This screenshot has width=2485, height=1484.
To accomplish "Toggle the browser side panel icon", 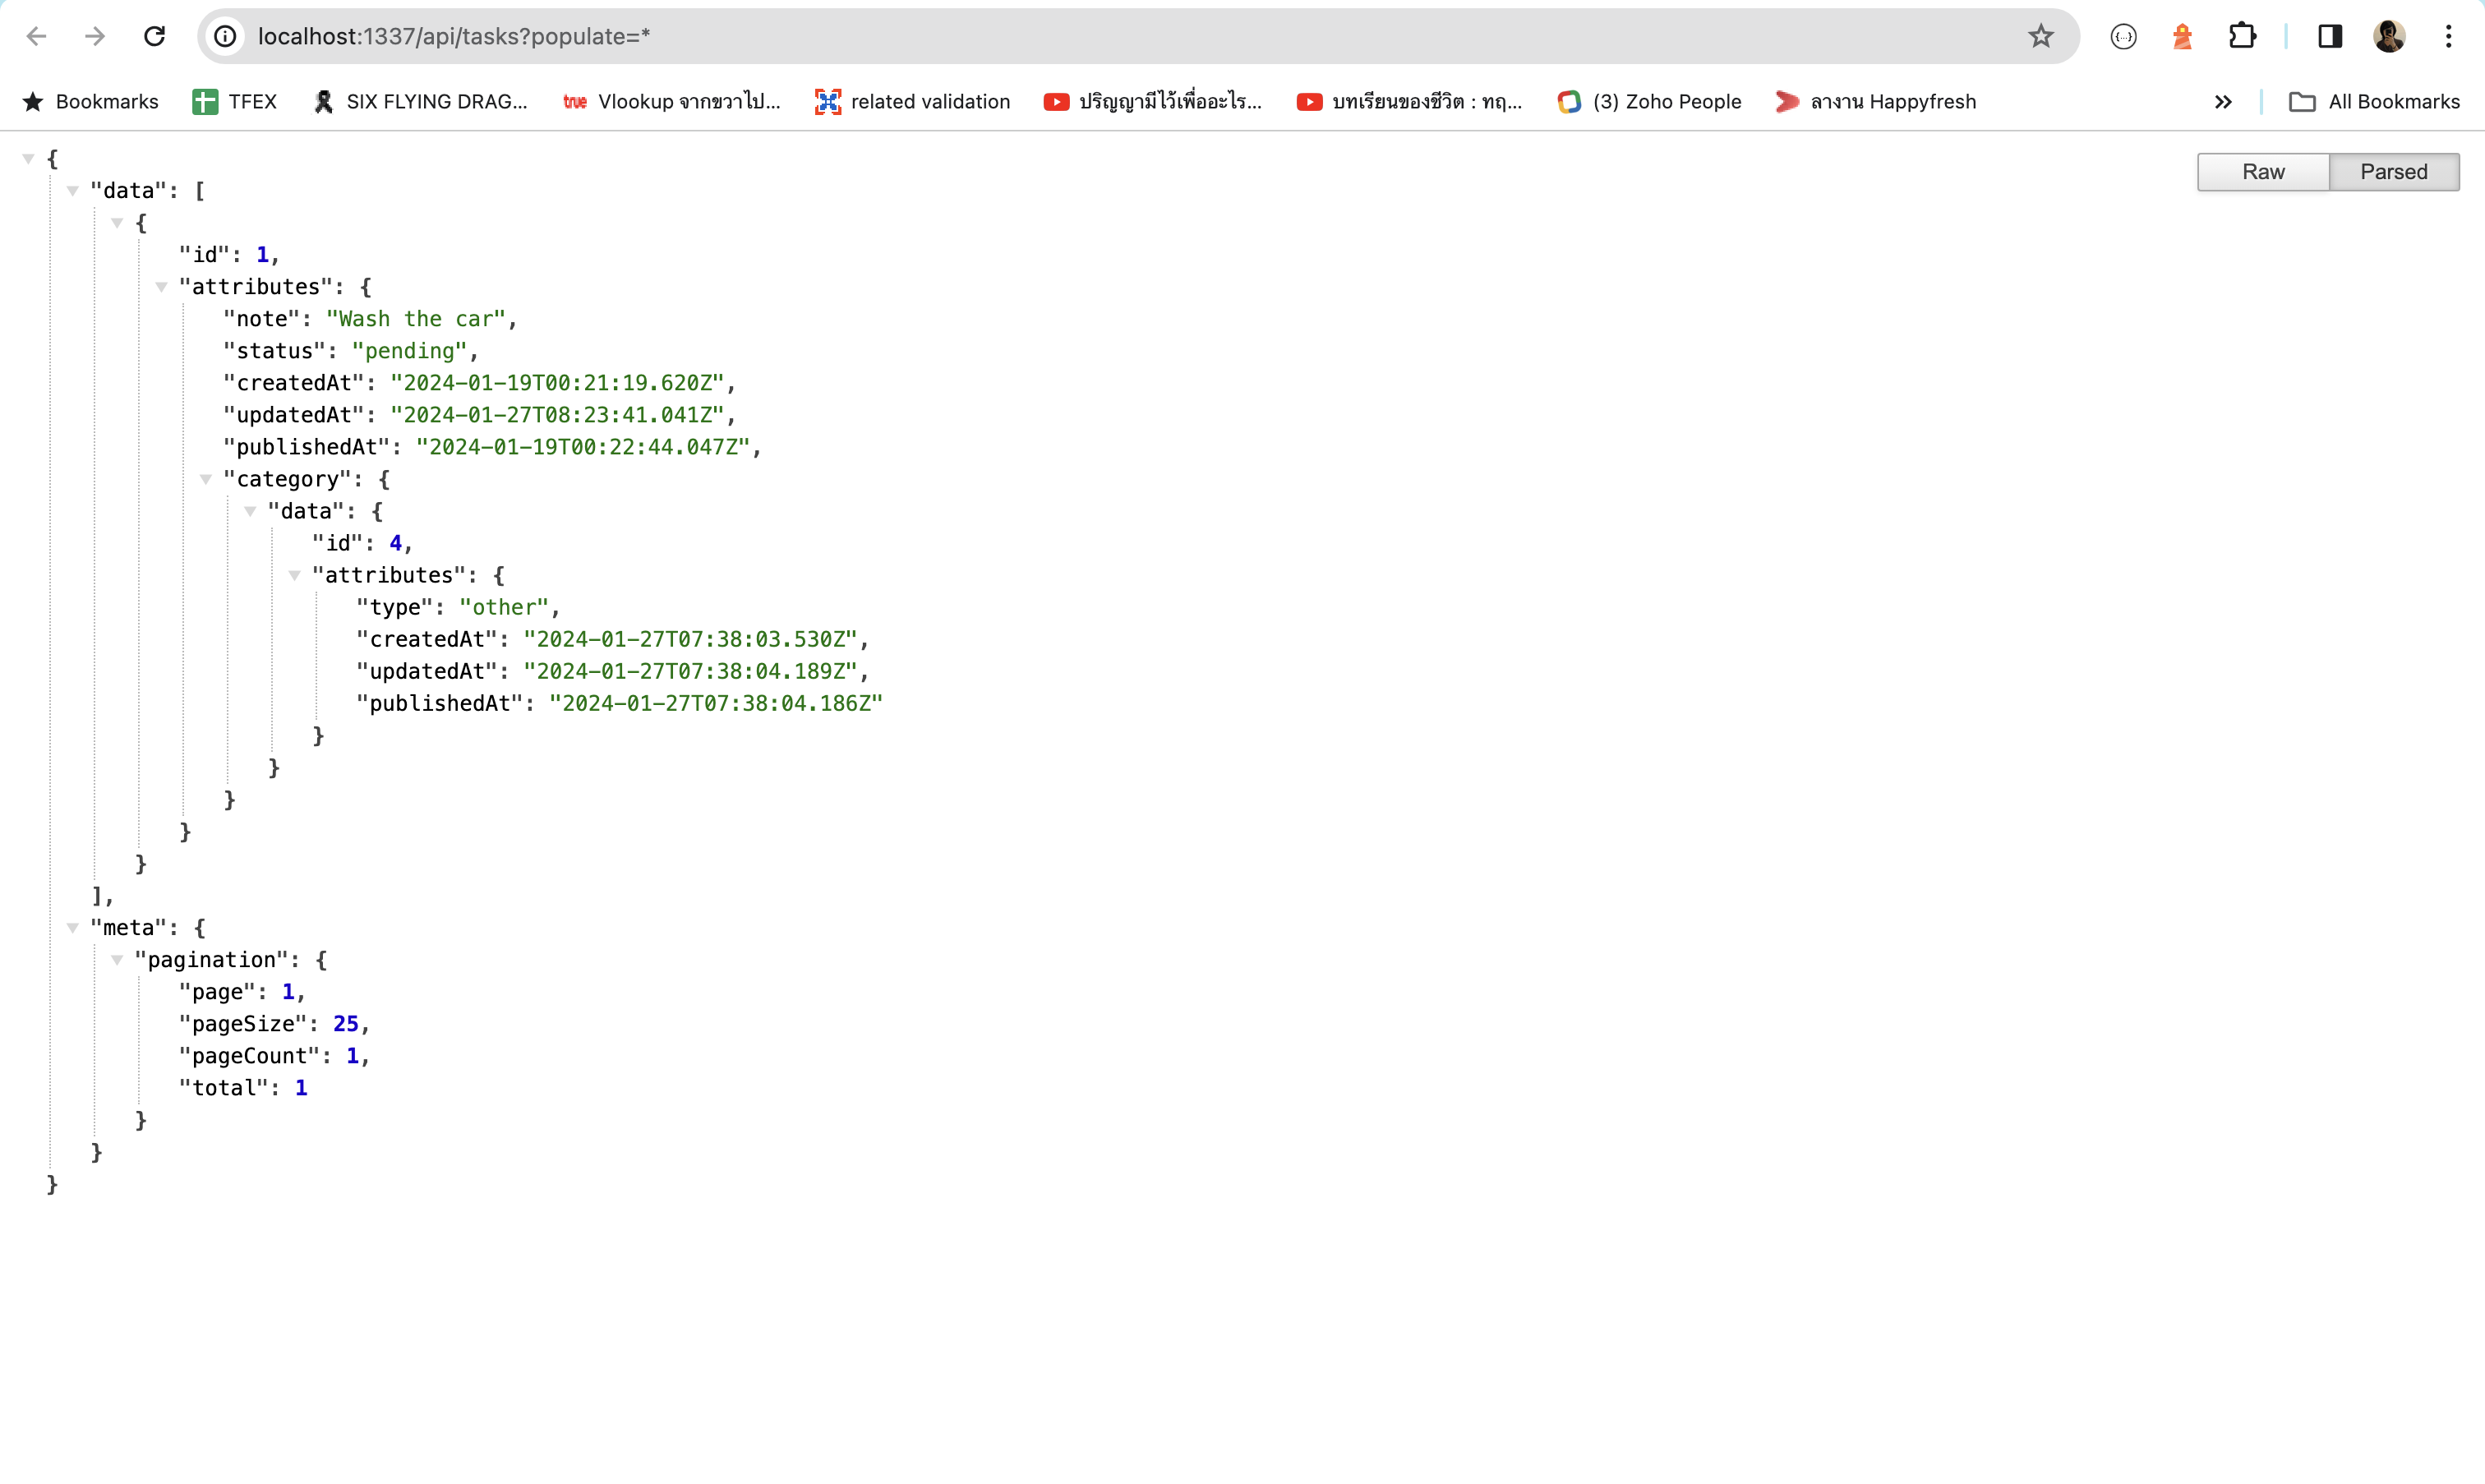I will pyautogui.click(x=2330, y=37).
